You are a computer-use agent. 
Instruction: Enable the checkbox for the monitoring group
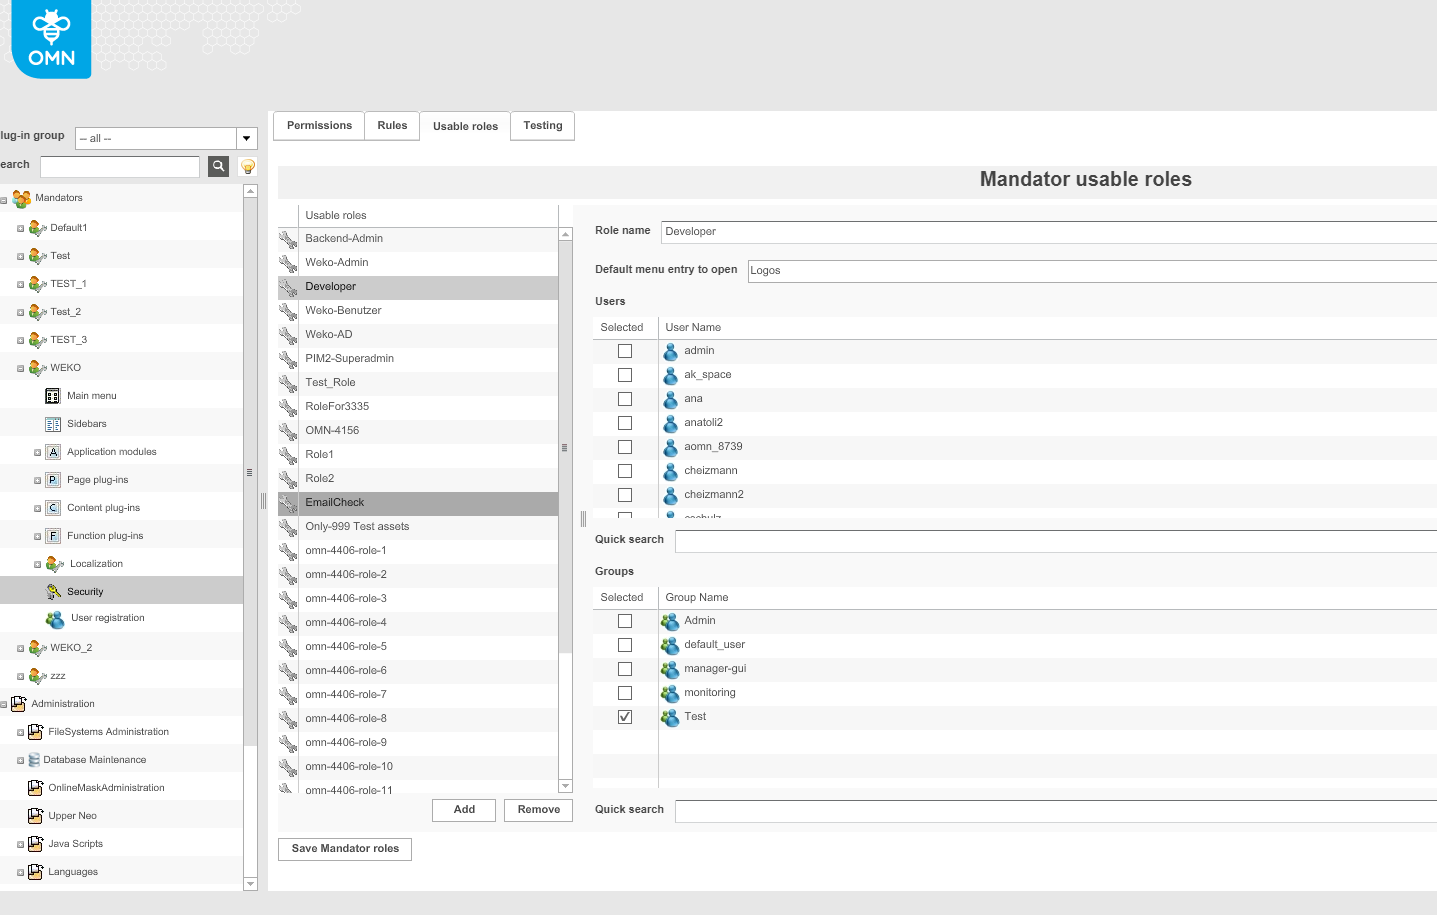(x=625, y=692)
